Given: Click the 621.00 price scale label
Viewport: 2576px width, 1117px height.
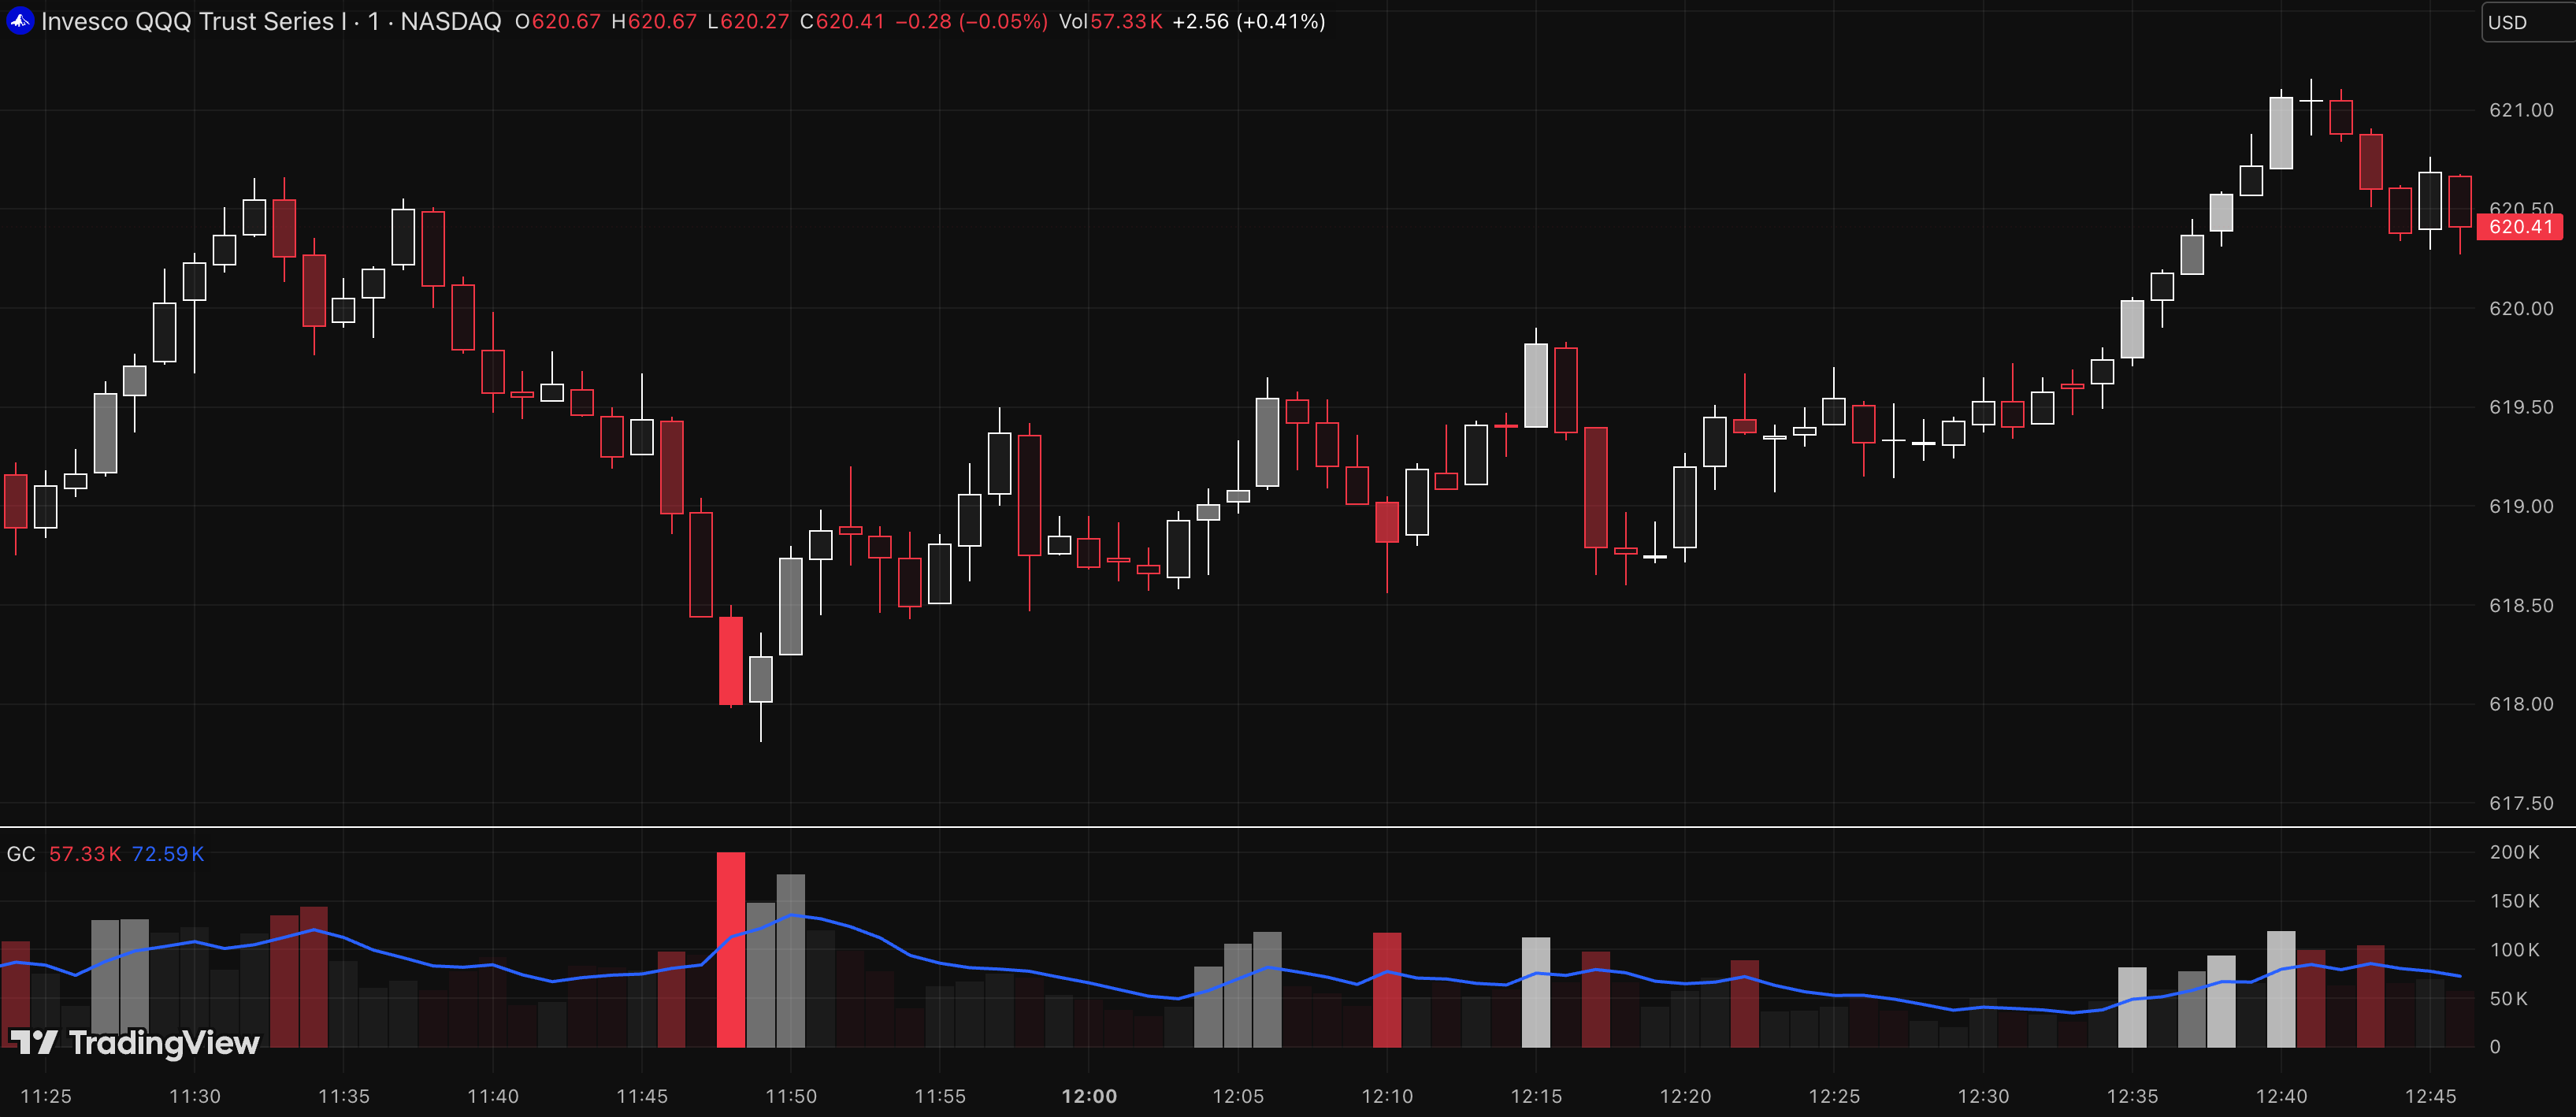Looking at the screenshot, I should pyautogui.click(x=2520, y=110).
